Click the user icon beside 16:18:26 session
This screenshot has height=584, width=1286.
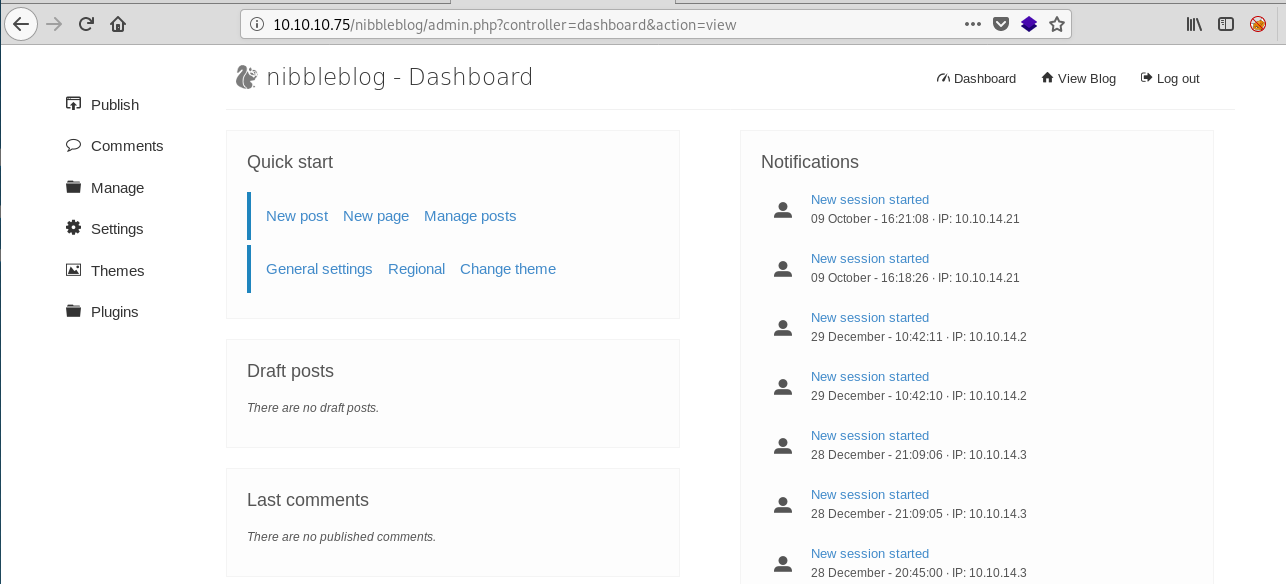click(x=783, y=268)
